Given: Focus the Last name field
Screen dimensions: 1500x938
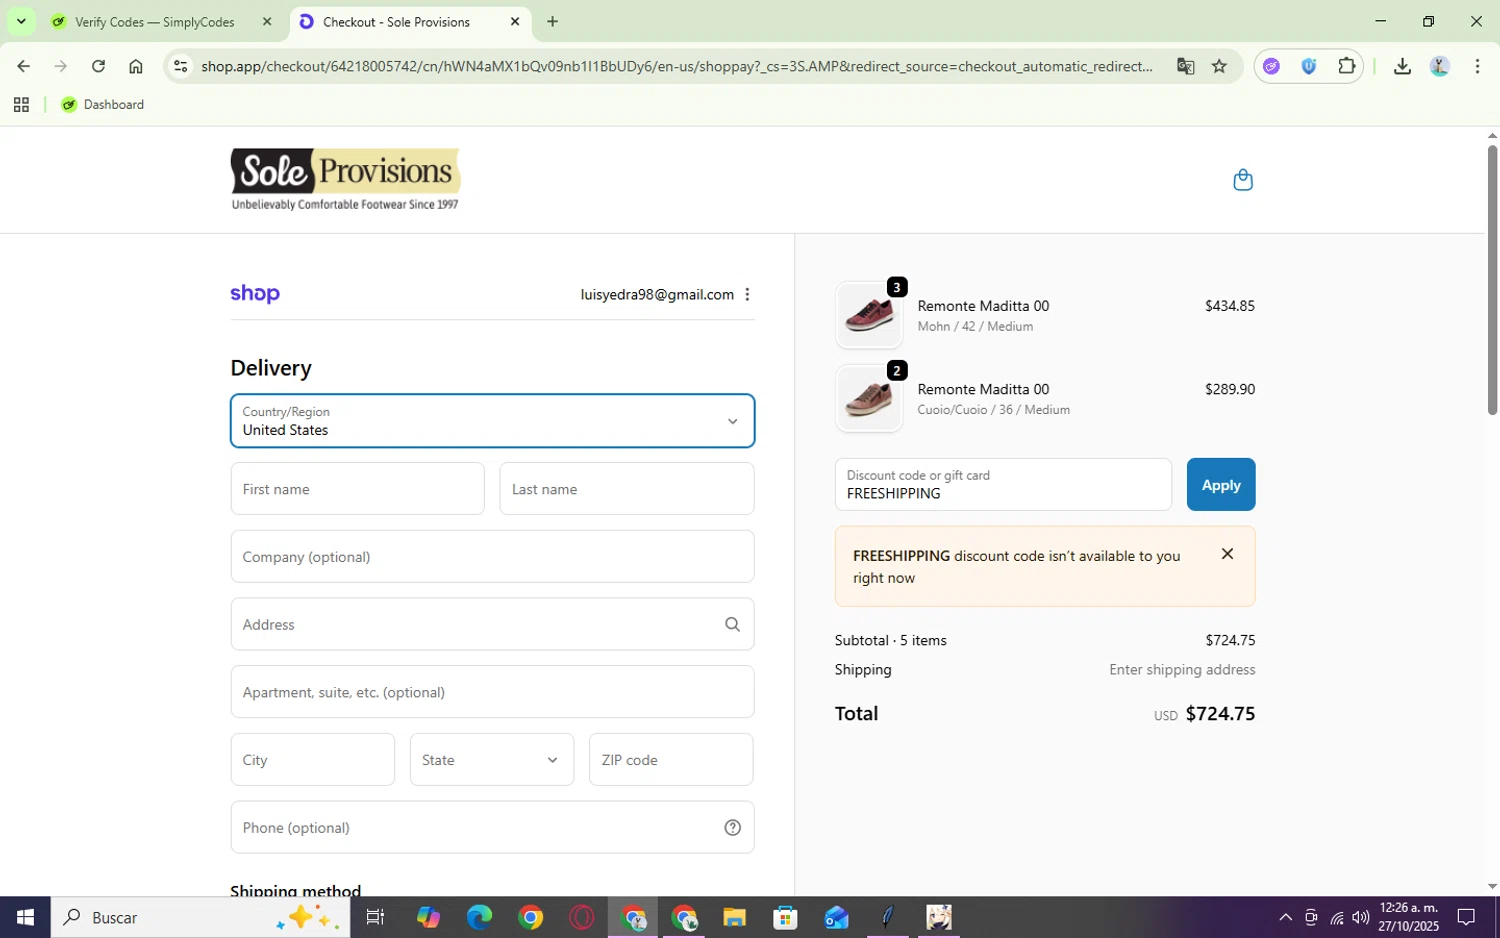Looking at the screenshot, I should point(627,489).
